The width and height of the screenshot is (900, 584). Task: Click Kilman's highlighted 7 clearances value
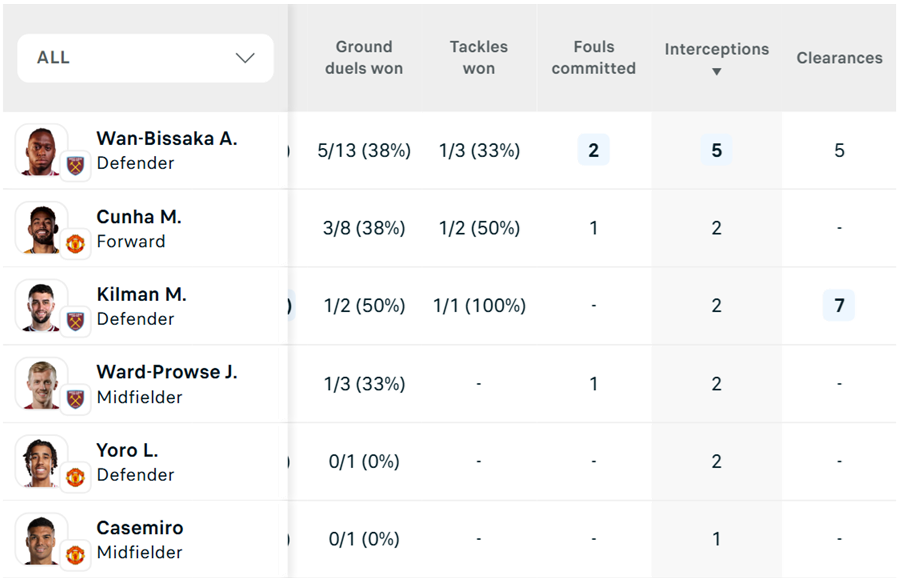(839, 305)
